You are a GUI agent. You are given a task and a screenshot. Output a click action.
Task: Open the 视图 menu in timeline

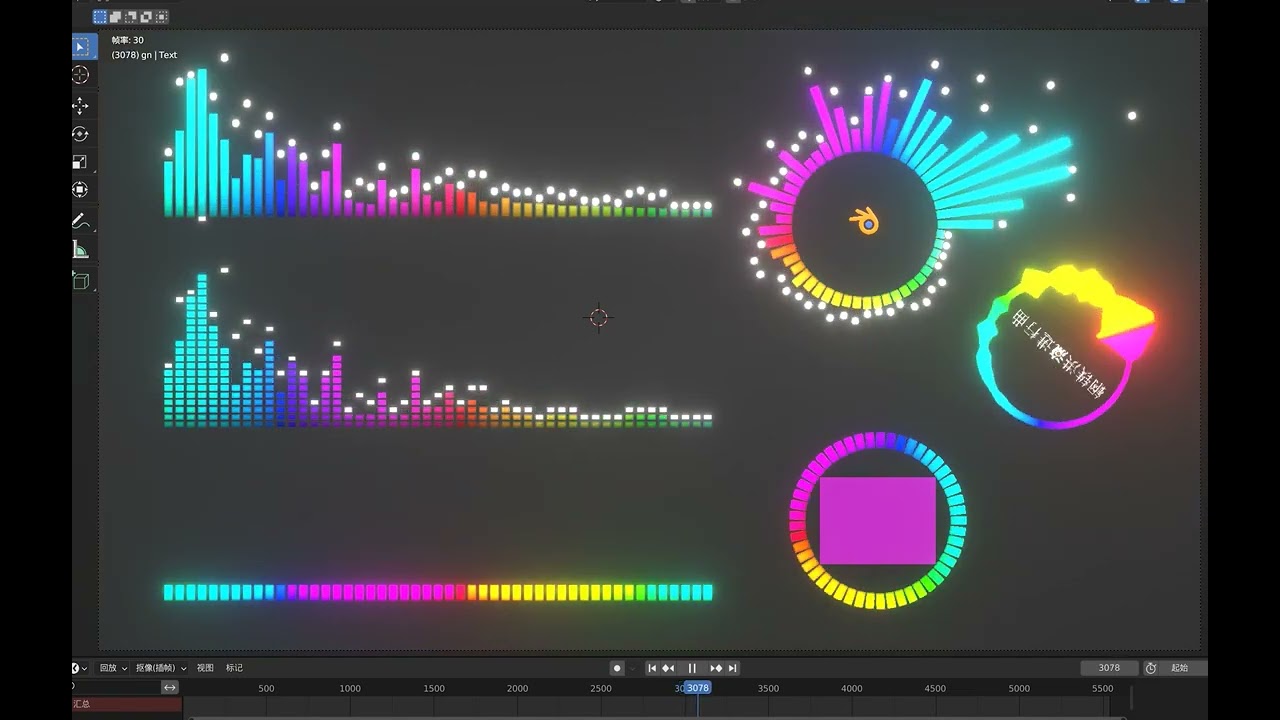point(205,668)
